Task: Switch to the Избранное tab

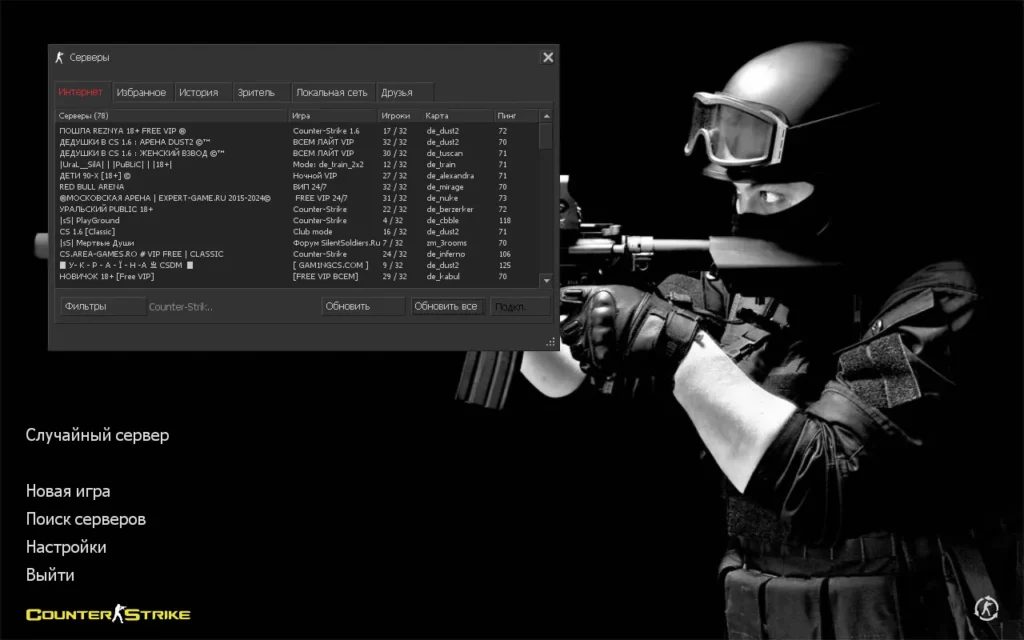Action: 143,91
